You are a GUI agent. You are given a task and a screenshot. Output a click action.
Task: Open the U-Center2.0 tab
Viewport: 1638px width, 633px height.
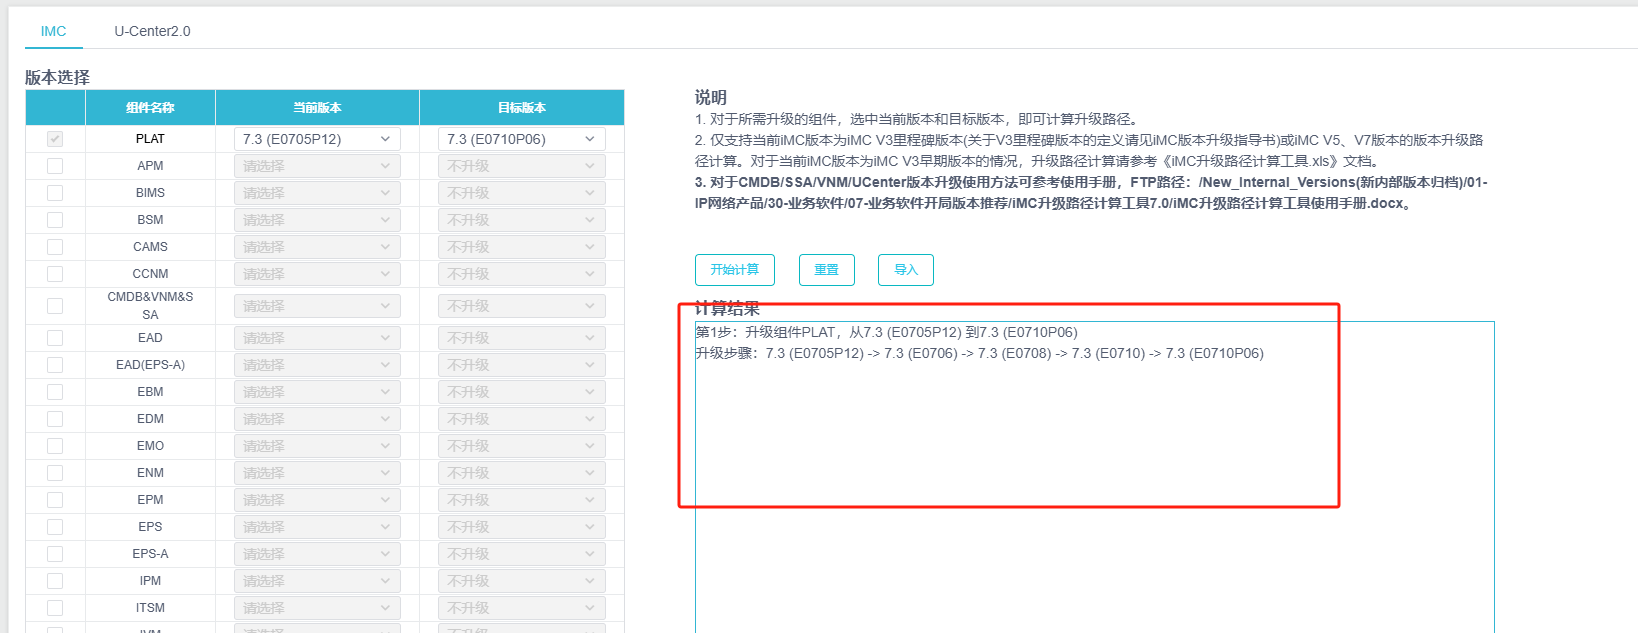152,31
